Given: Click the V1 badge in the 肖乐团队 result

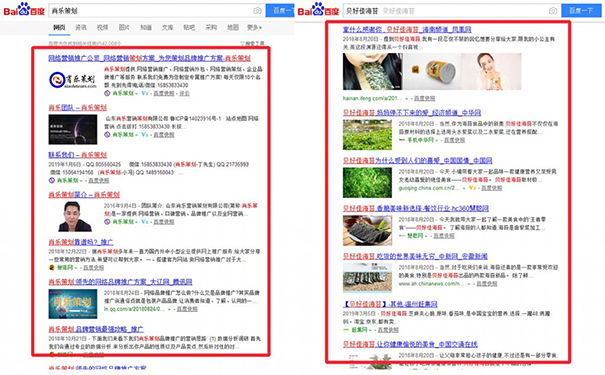Looking at the screenshot, I should [x=144, y=135].
